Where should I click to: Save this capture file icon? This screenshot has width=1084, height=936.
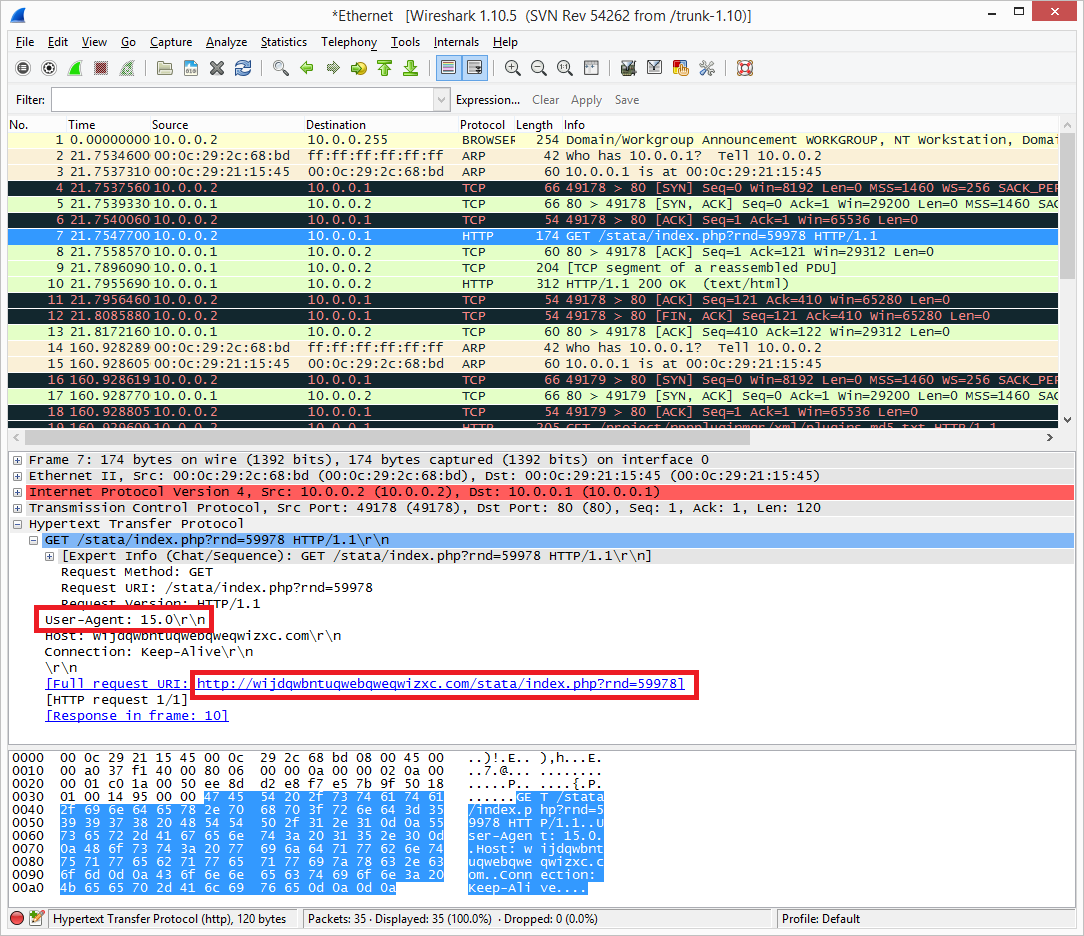pos(191,68)
